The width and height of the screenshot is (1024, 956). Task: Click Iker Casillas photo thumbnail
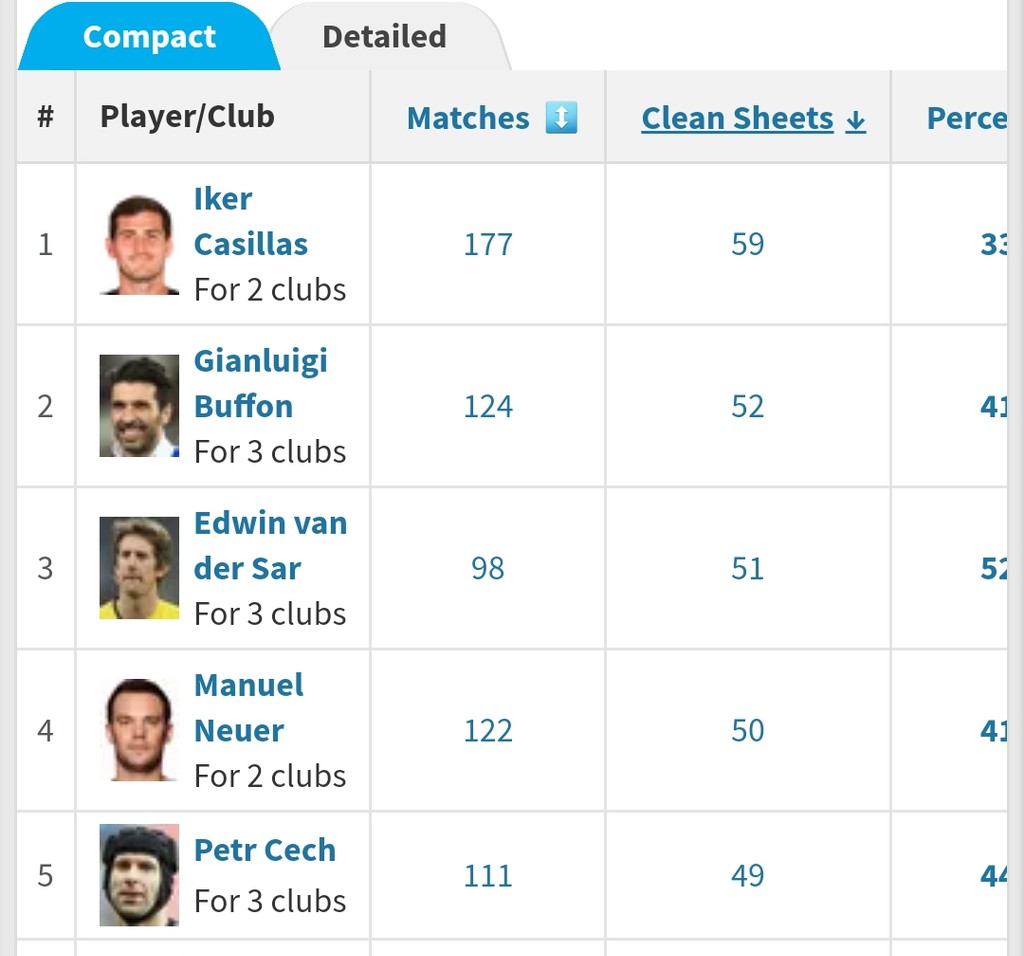pyautogui.click(x=139, y=245)
